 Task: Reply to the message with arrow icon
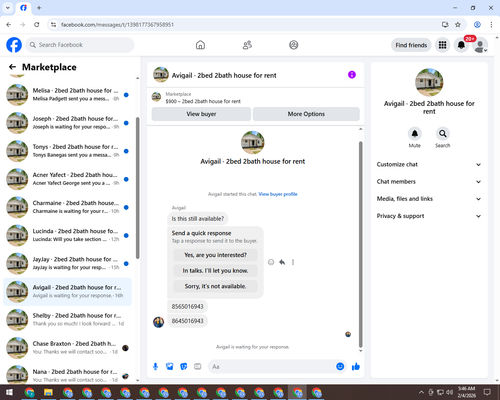point(282,262)
